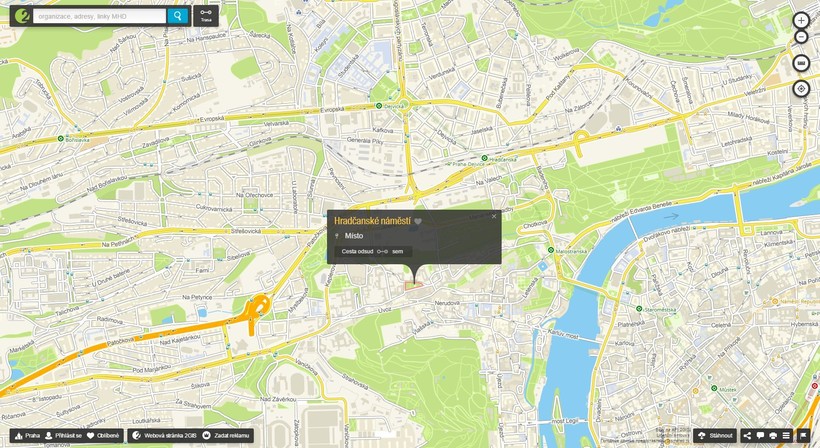The width and height of the screenshot is (820, 448).
Task: Open Oblíbené favorites list
Action: point(104,436)
